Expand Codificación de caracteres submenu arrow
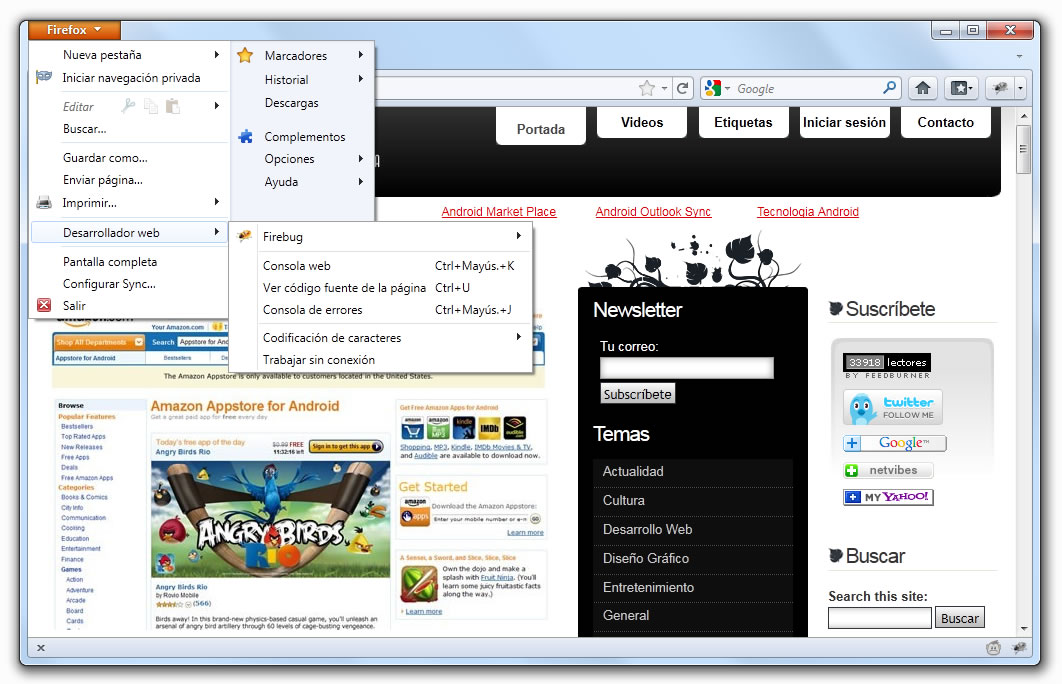Screen dimensions: 1062x684 (518, 337)
